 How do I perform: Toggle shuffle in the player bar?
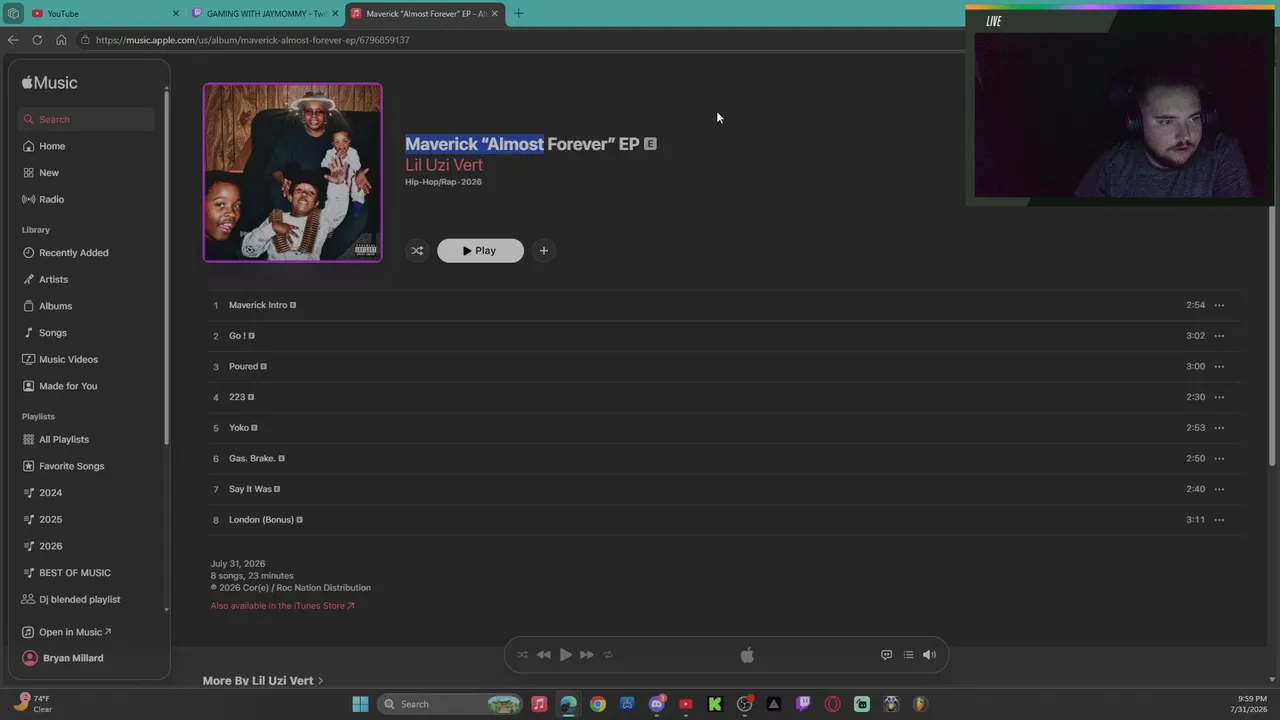tap(522, 655)
